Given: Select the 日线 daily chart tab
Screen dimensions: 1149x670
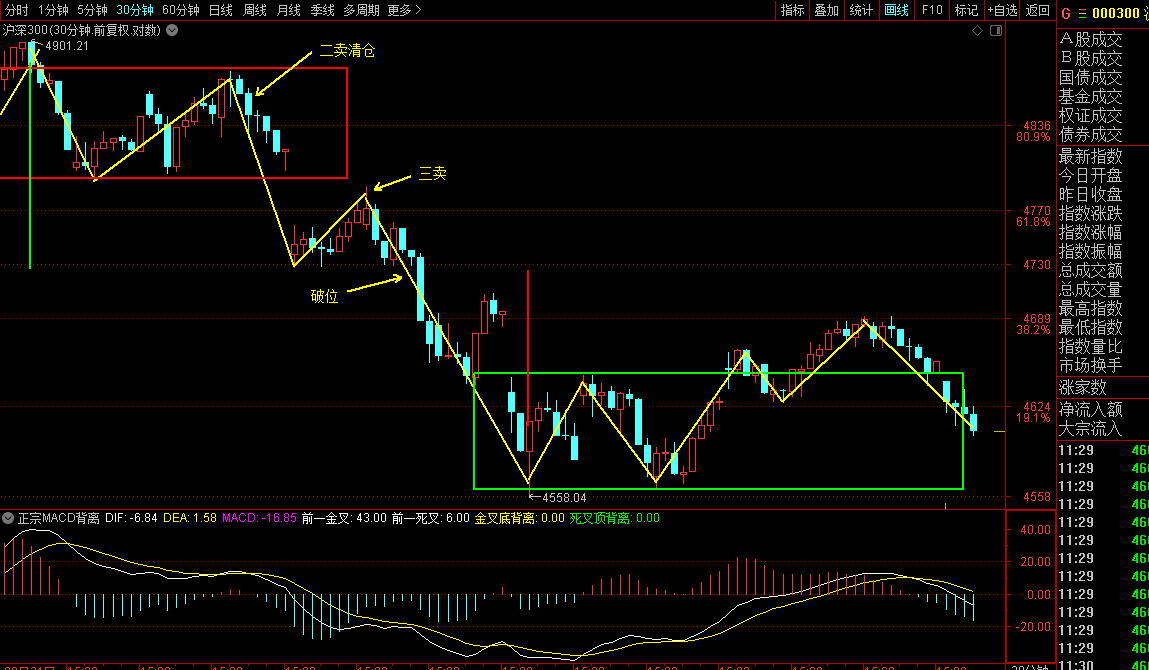Looking at the screenshot, I should [x=220, y=10].
